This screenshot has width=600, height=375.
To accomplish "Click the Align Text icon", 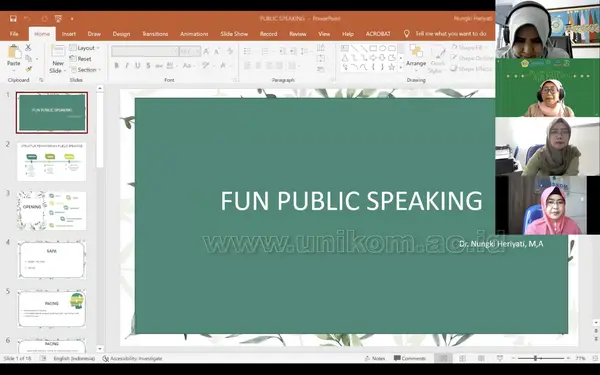I will click(x=321, y=59).
